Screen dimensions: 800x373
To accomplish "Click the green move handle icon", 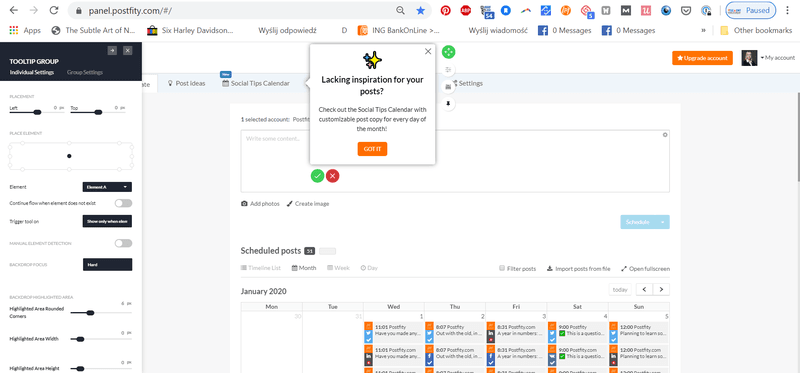I will 448,52.
